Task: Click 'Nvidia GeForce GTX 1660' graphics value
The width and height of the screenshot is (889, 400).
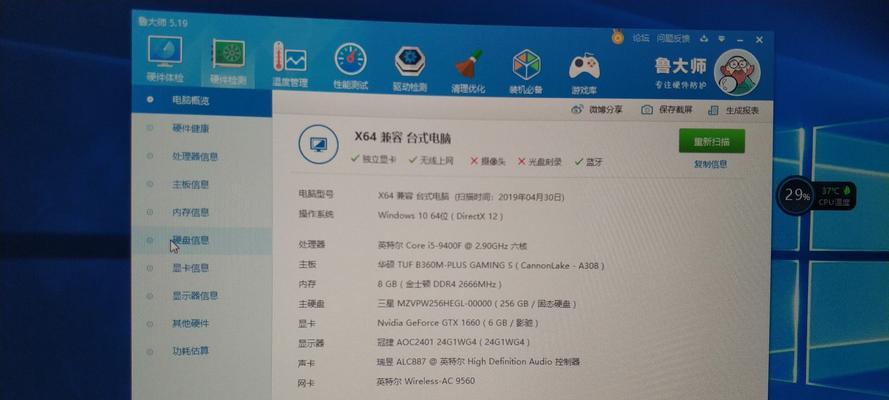Action: pos(428,323)
